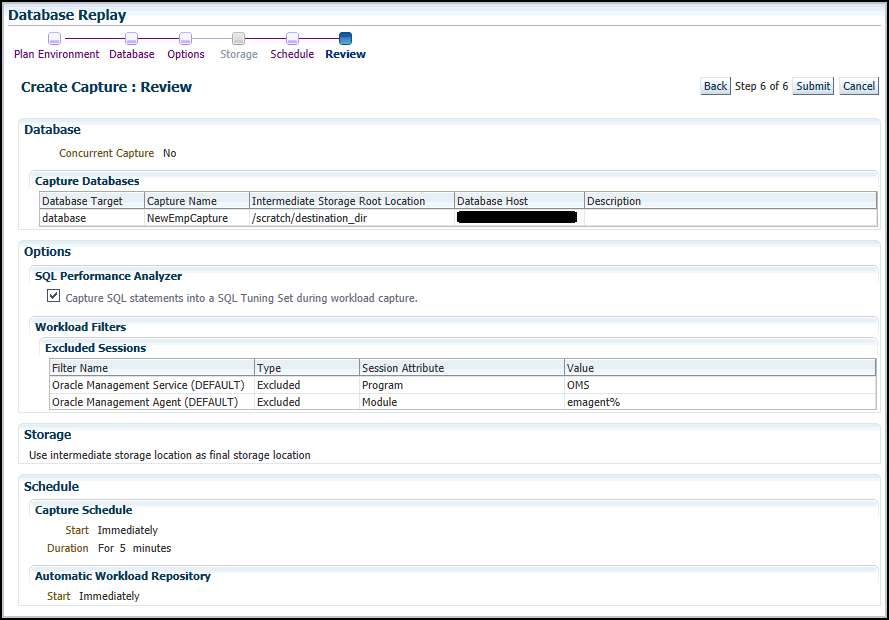The height and width of the screenshot is (620, 889).
Task: Click the Database Replay page title
Action: coord(67,15)
